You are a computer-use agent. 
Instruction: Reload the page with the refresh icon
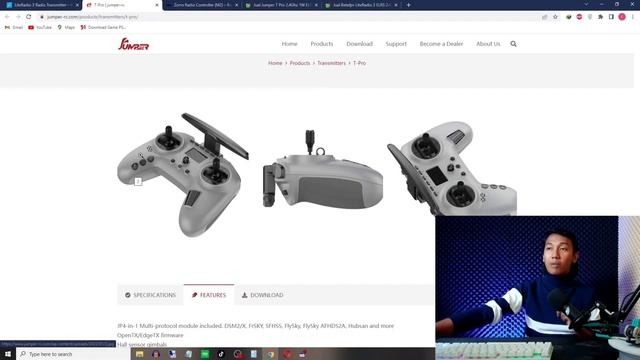tap(29, 17)
